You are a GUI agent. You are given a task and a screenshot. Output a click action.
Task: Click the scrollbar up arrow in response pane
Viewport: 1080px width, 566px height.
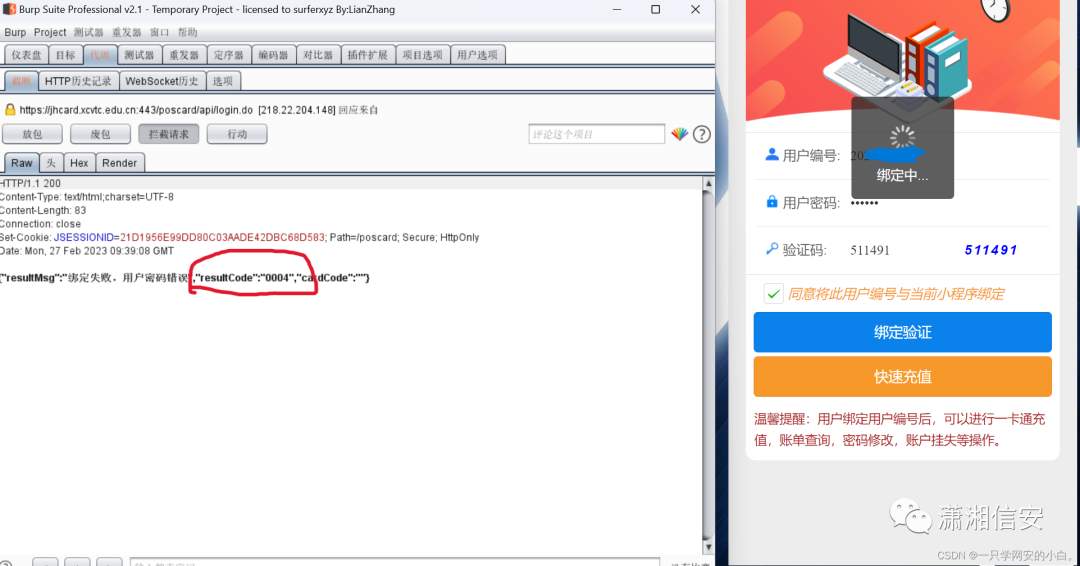(708, 184)
